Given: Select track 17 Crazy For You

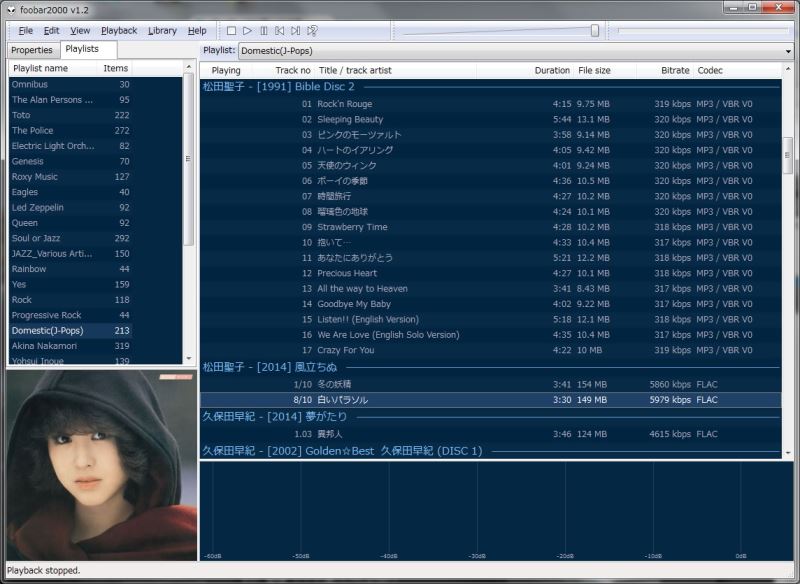Looking at the screenshot, I should click(490, 350).
